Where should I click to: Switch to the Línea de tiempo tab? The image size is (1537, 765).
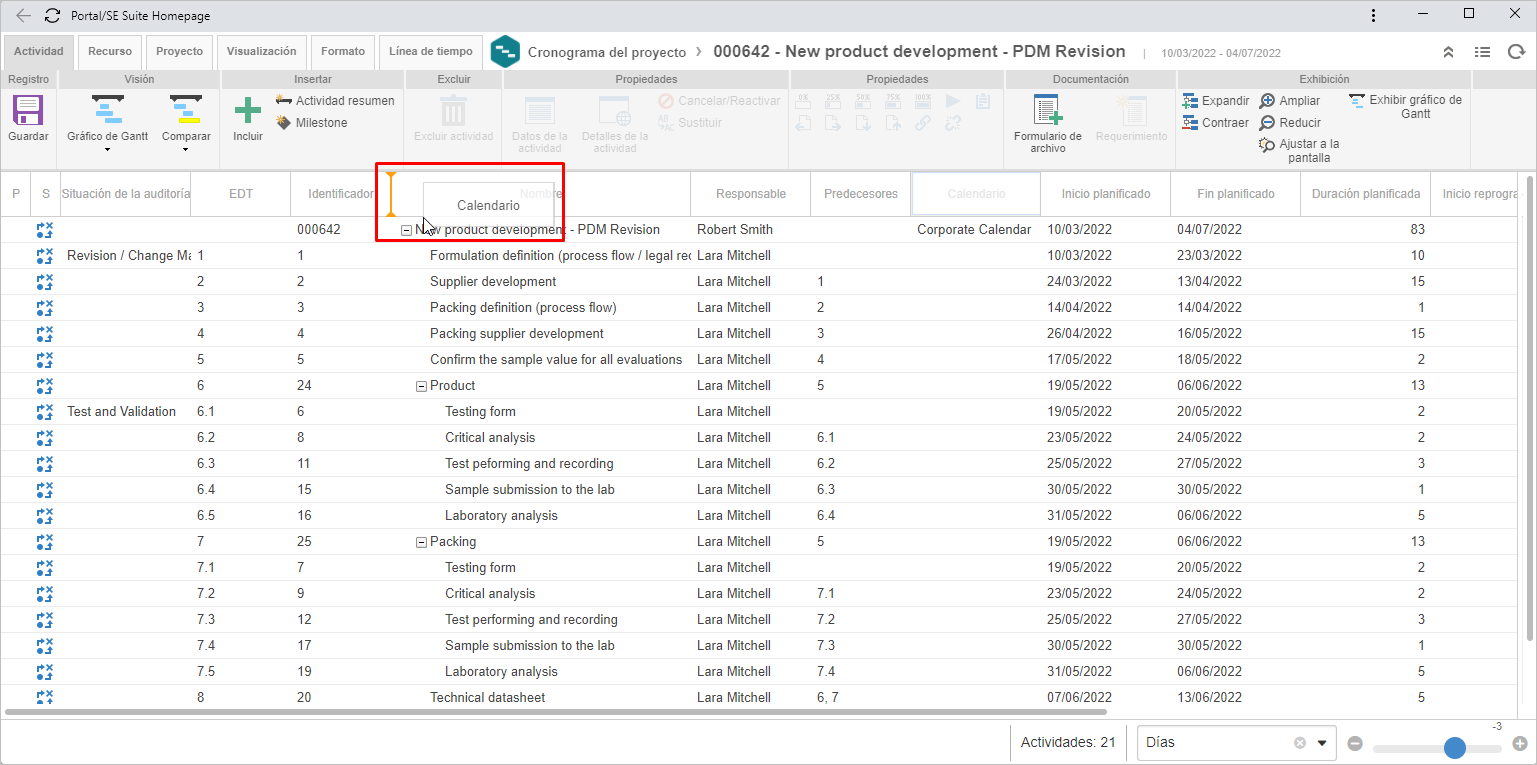click(431, 51)
